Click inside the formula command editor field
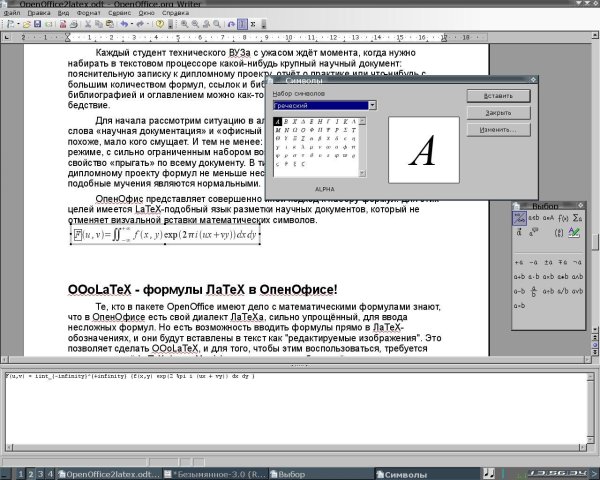This screenshot has width=600, height=480. [x=296, y=408]
